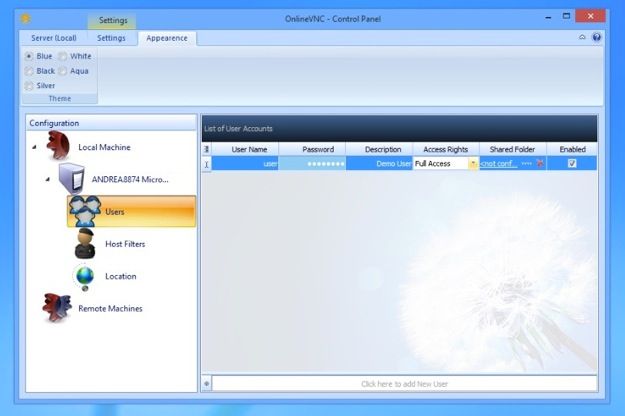The height and width of the screenshot is (416, 625).
Task: Click the red delete shared folder icon
Action: point(540,163)
